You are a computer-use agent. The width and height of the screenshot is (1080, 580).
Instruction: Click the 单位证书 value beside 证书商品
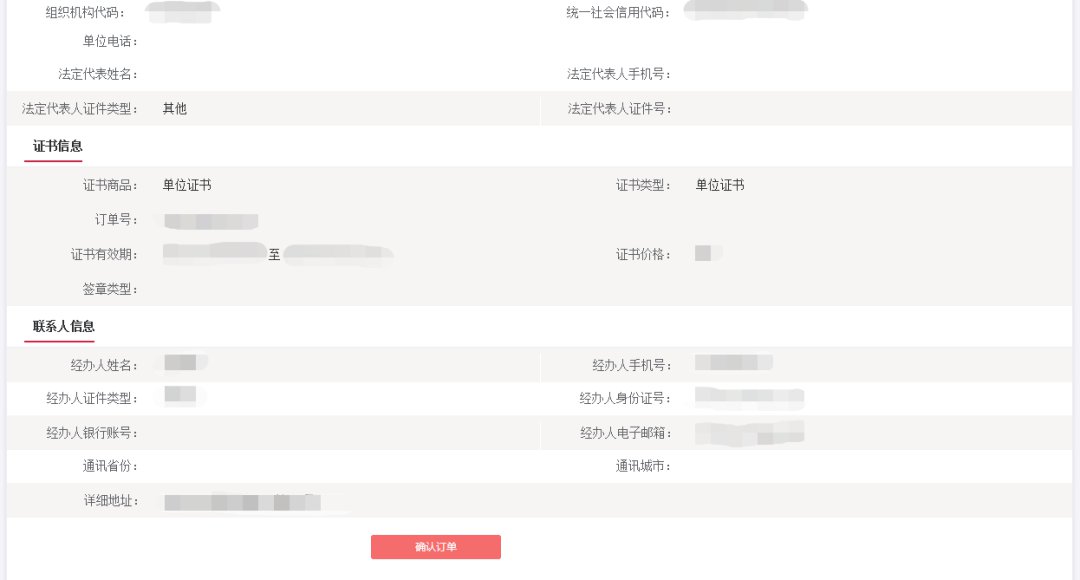pos(187,185)
